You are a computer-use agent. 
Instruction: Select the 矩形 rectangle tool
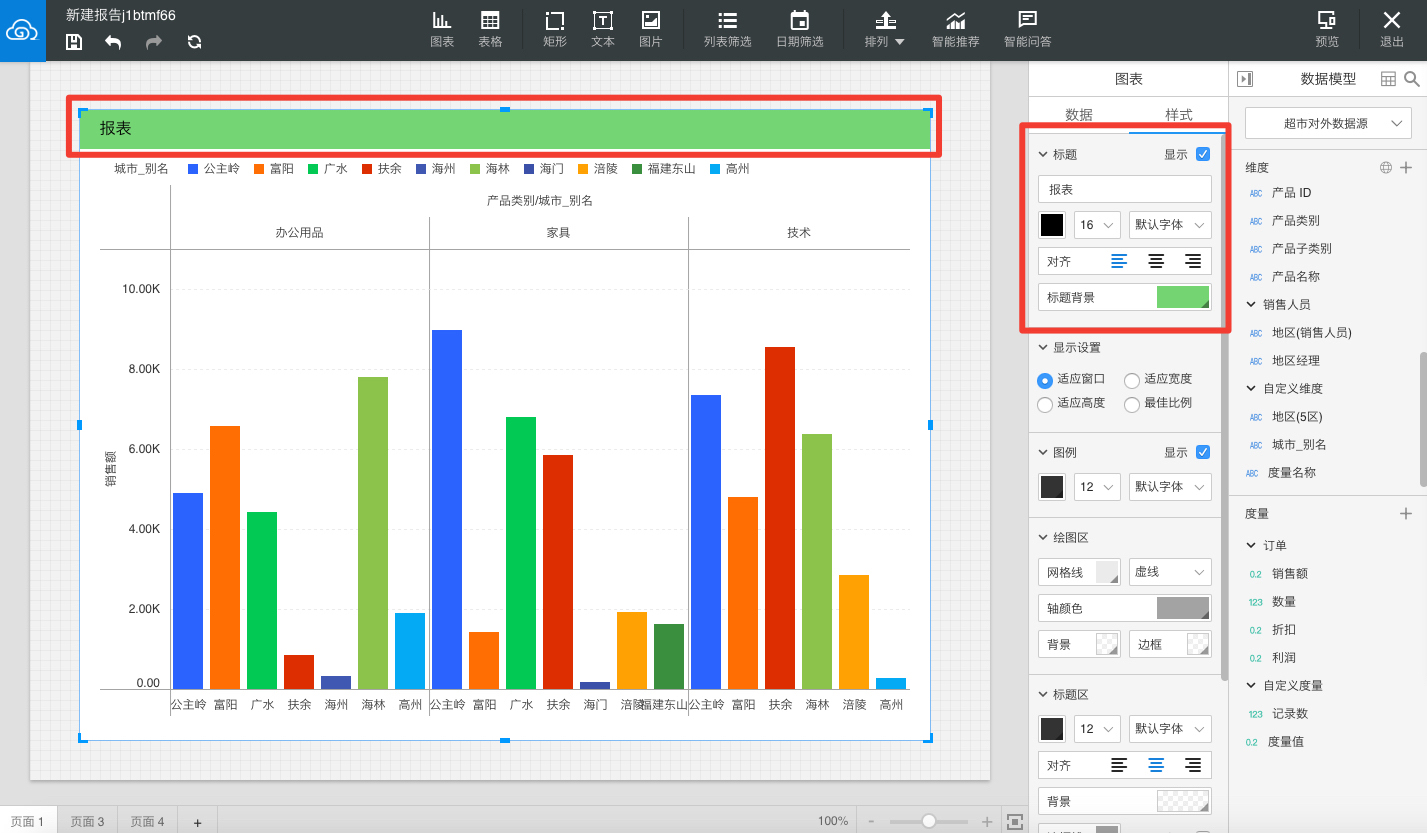555,30
